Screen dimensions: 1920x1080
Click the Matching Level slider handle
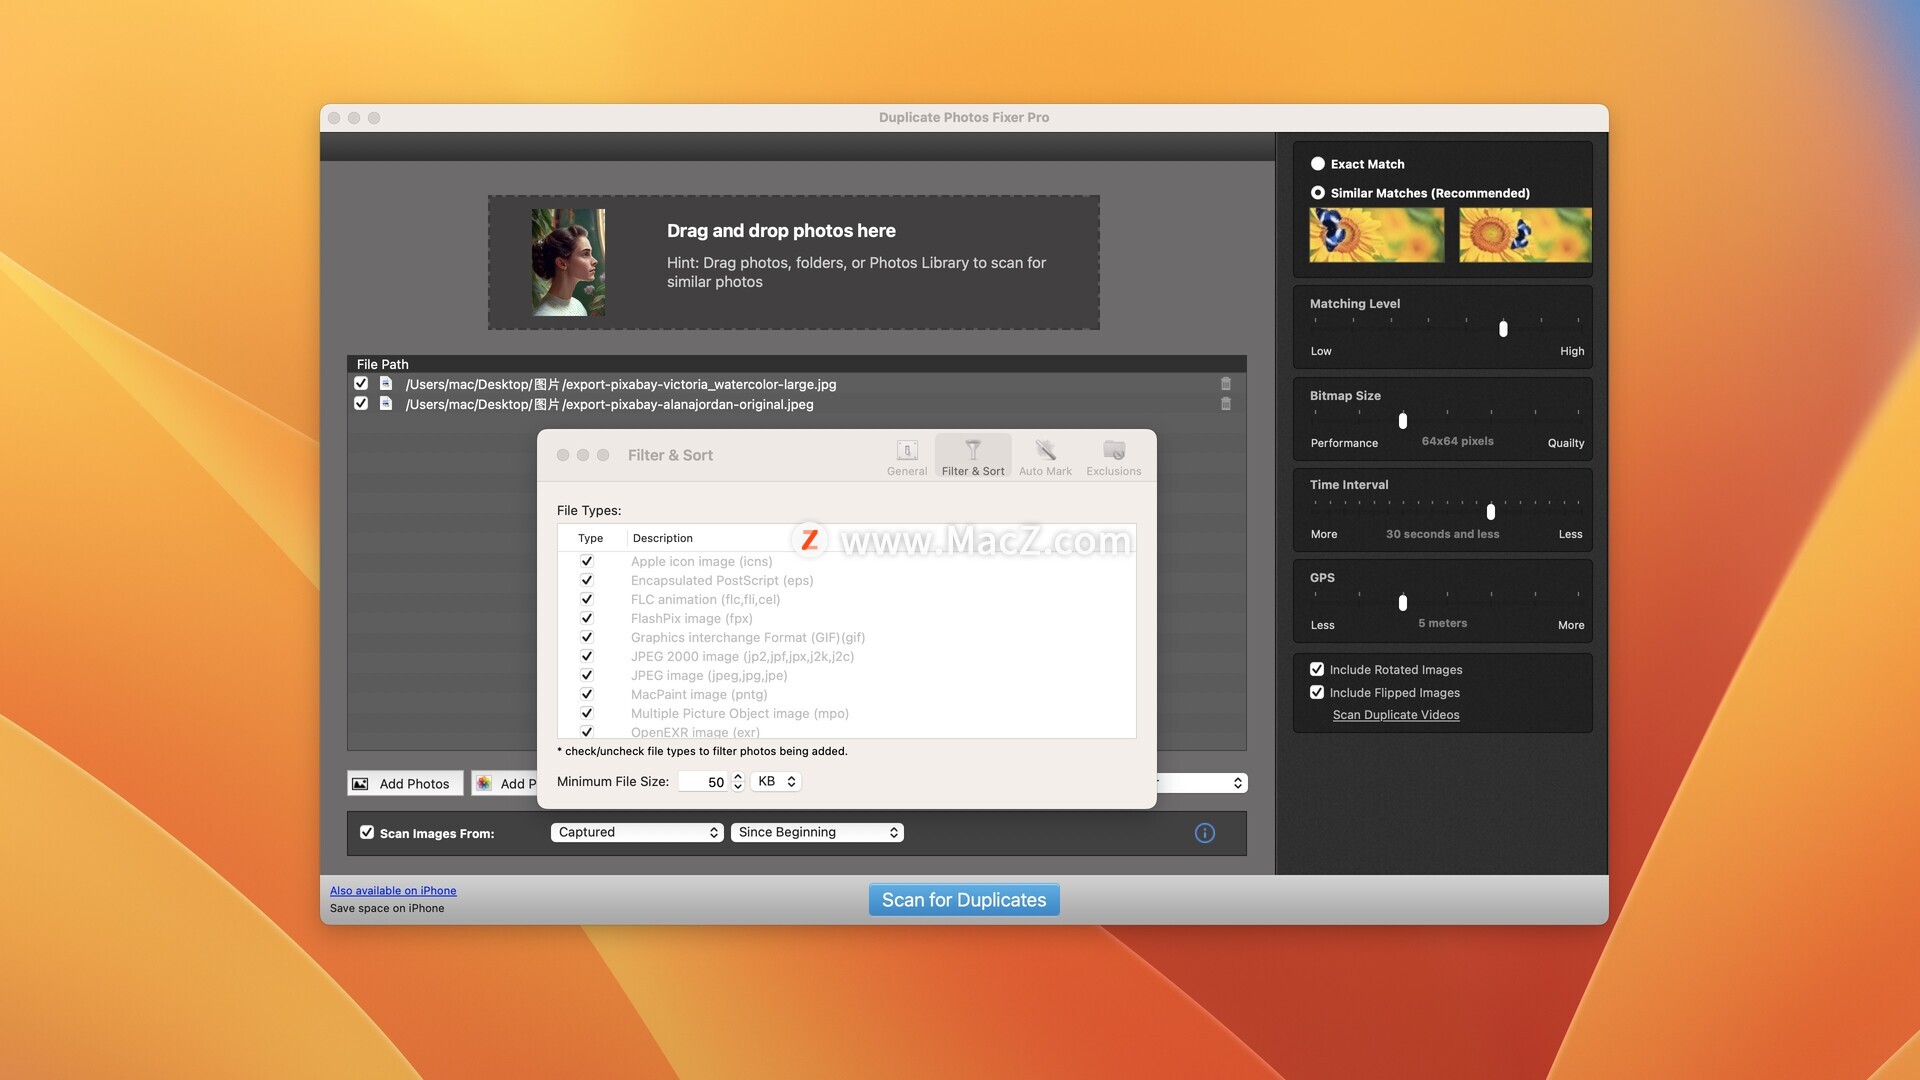pyautogui.click(x=1503, y=328)
